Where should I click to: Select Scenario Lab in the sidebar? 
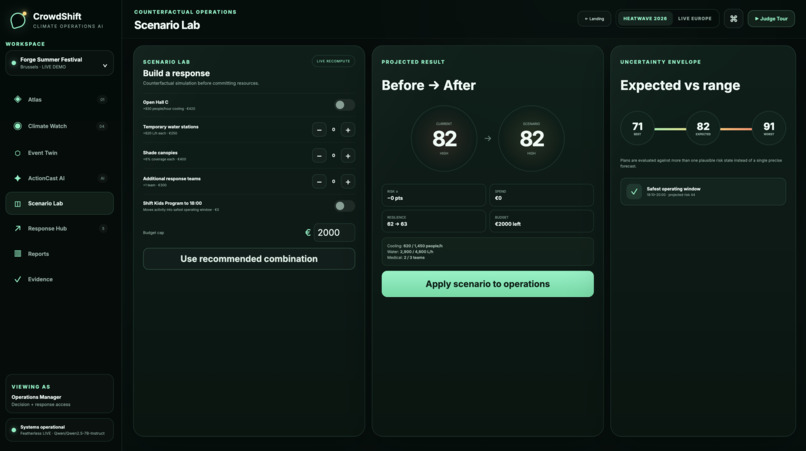pyautogui.click(x=60, y=203)
